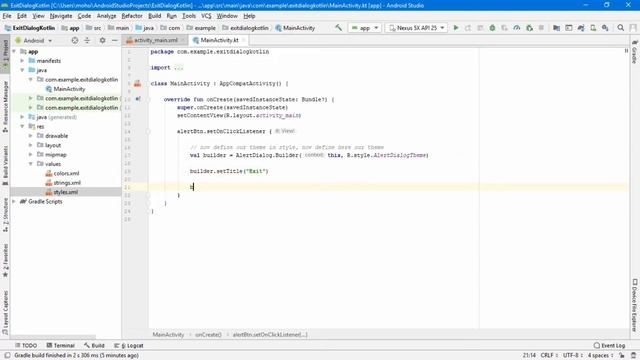Open the Terminal tool window button
Screen dimensions: 640x360
[60, 345]
